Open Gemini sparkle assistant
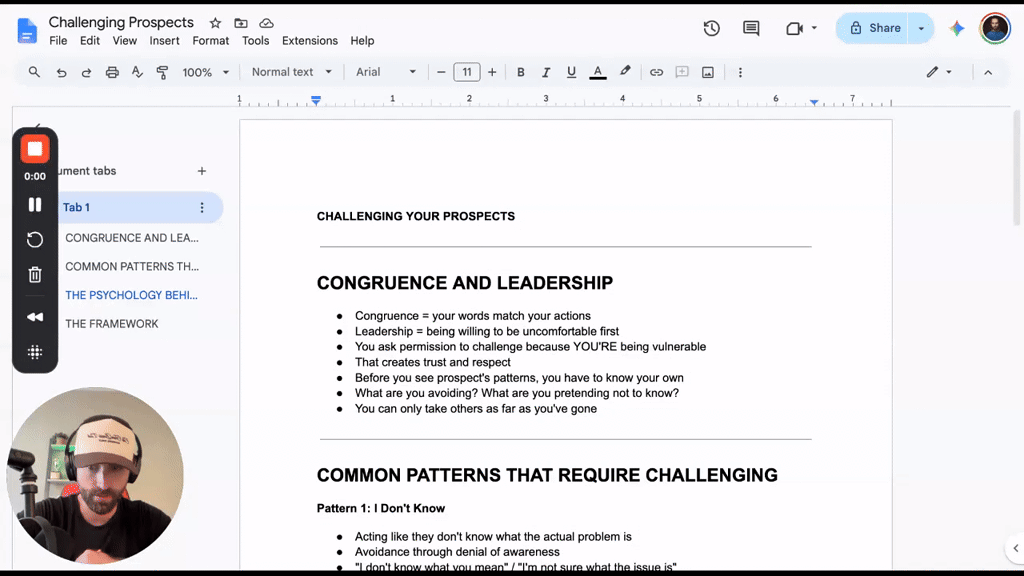 pyautogui.click(x=957, y=28)
